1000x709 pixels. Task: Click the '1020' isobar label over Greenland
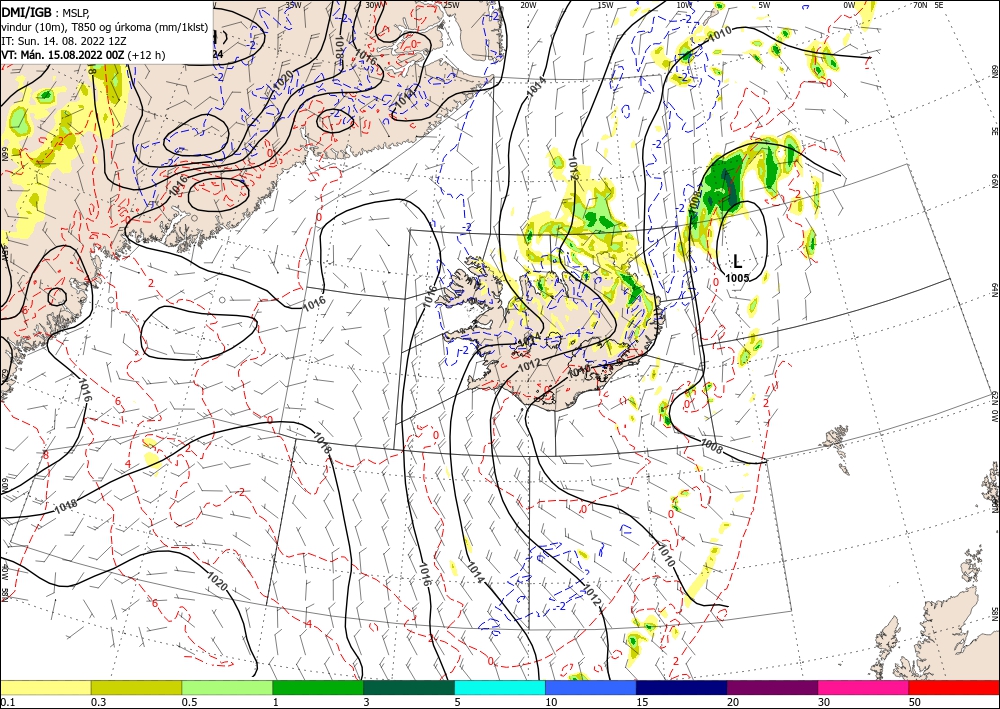[x=283, y=80]
